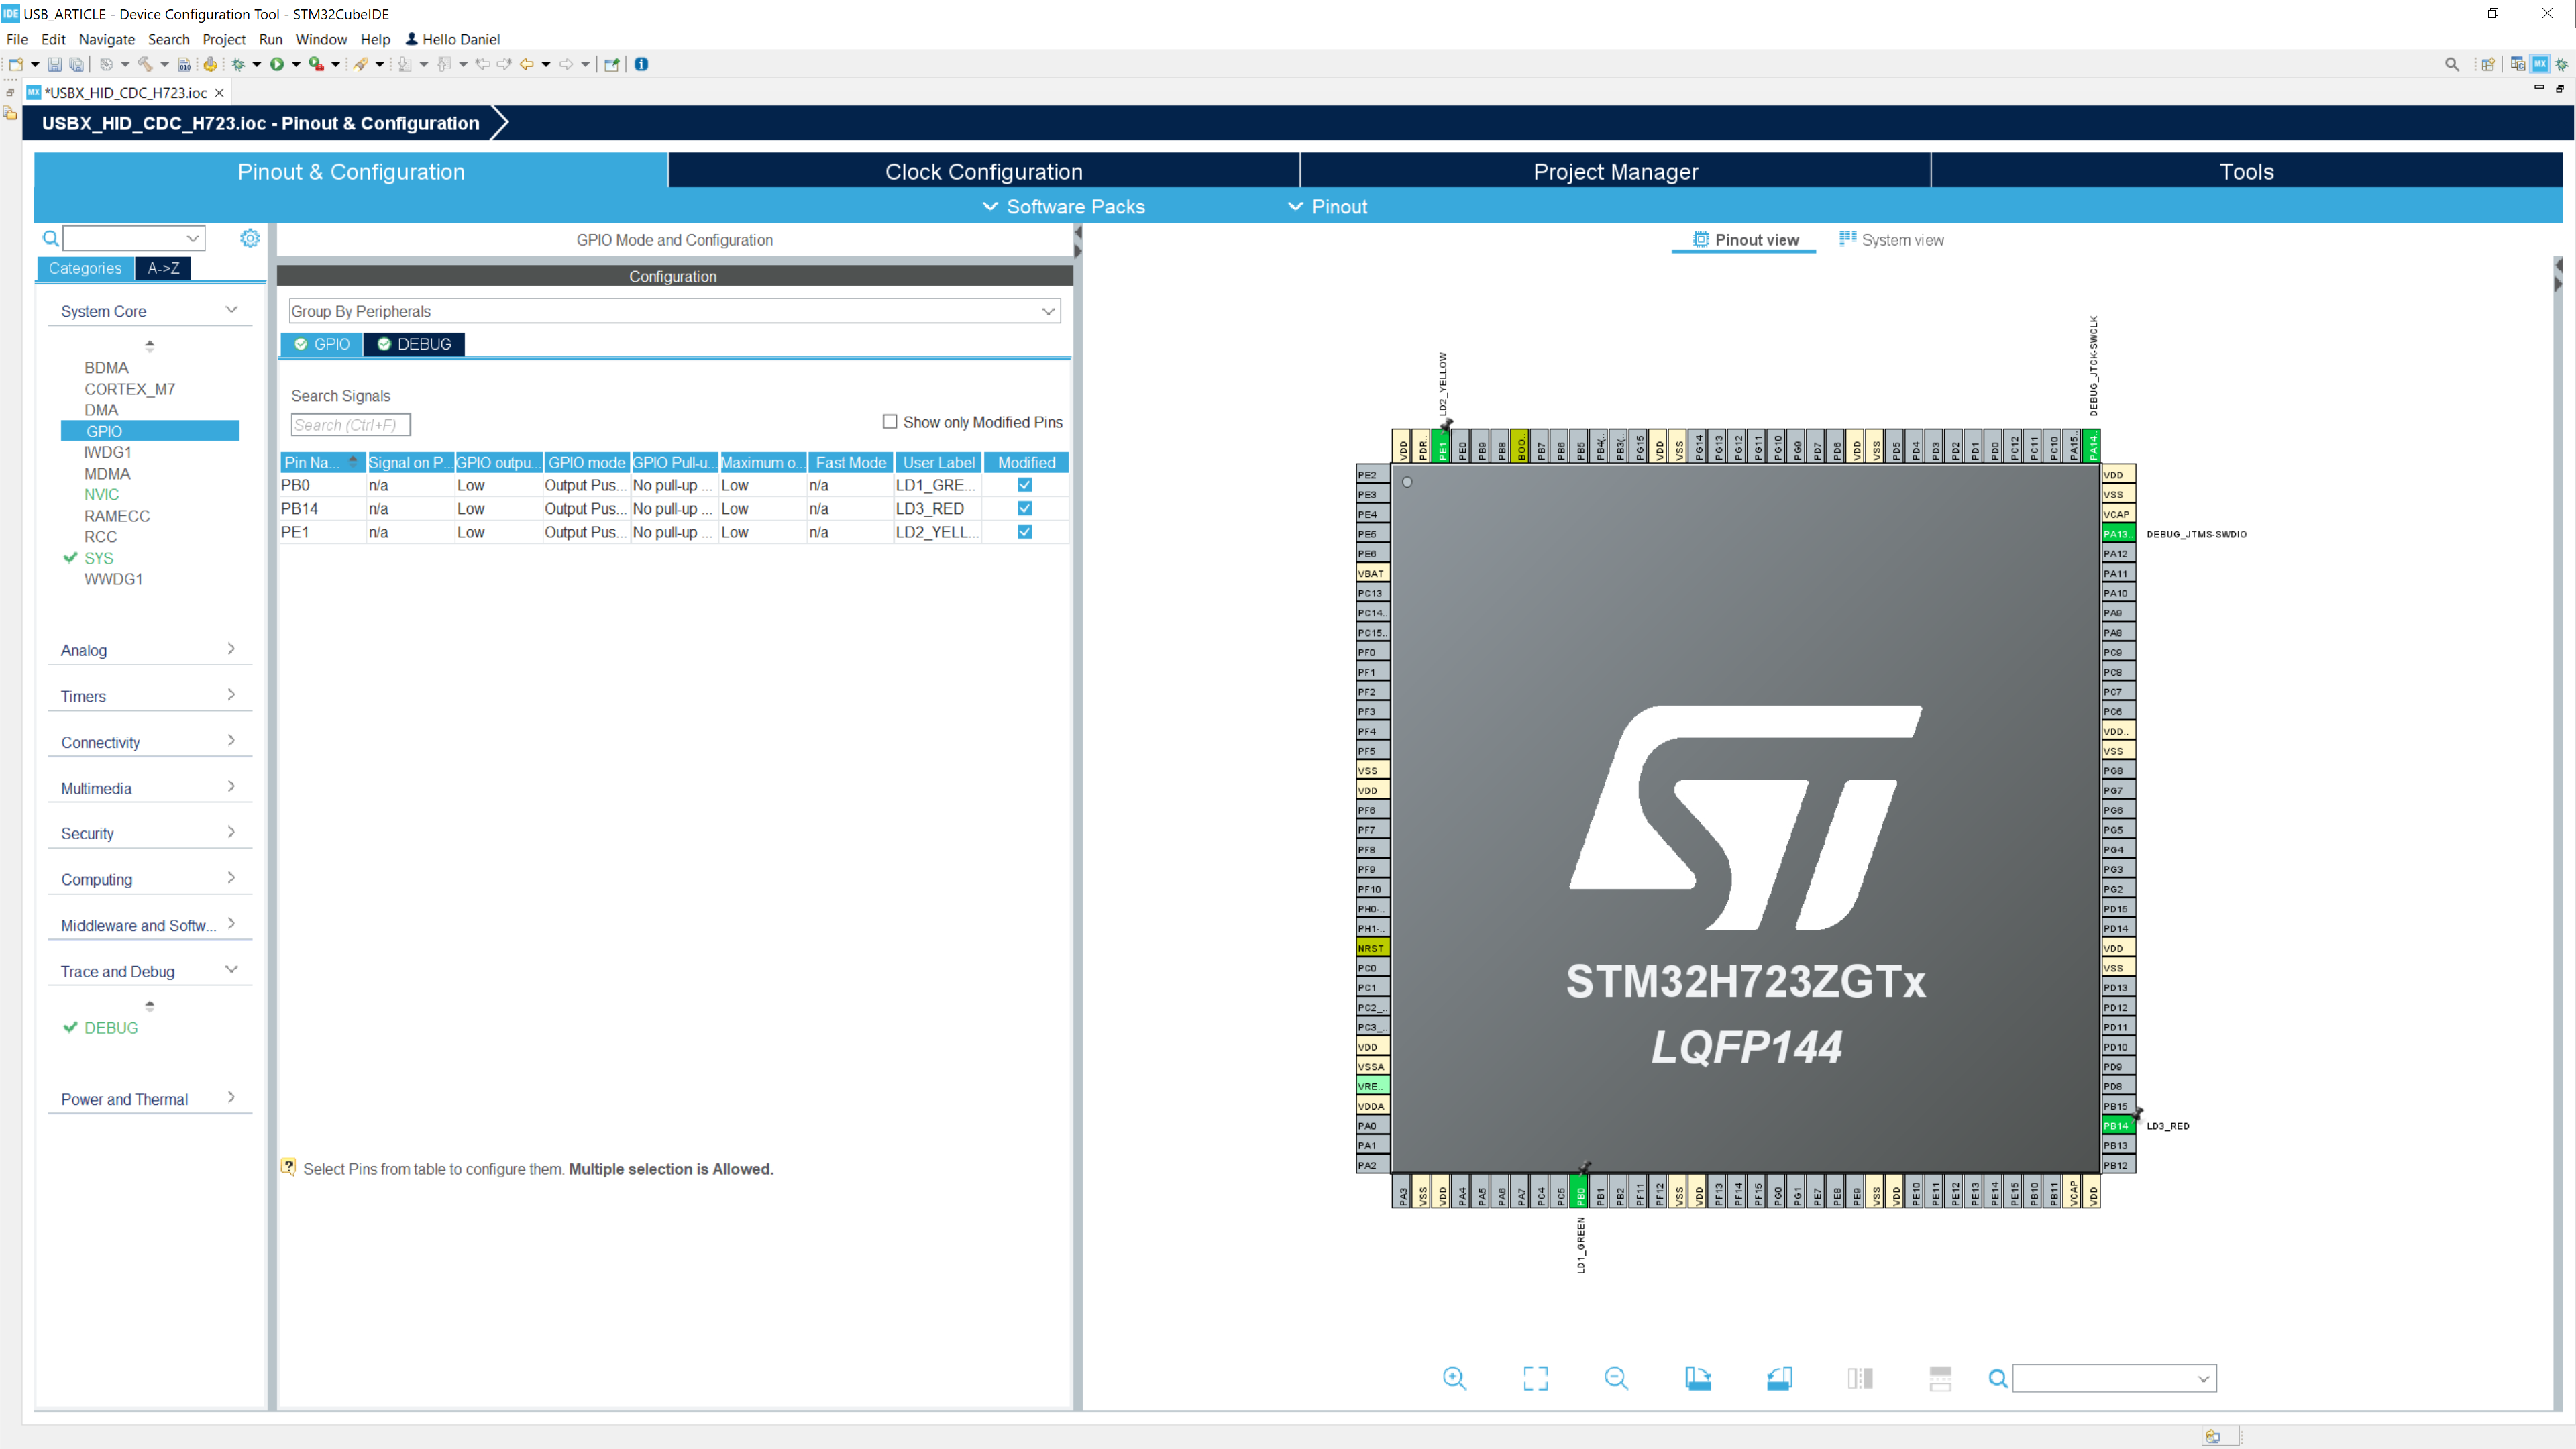The image size is (2576, 1449).
Task: Enable Show only Modified Pins
Action: click(x=889, y=421)
